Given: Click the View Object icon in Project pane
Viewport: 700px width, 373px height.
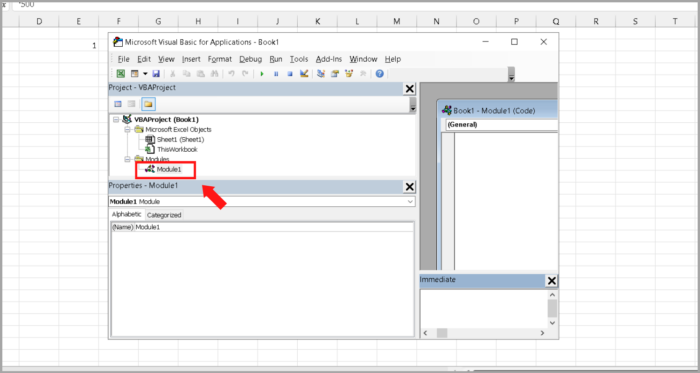Looking at the screenshot, I should coord(131,104).
